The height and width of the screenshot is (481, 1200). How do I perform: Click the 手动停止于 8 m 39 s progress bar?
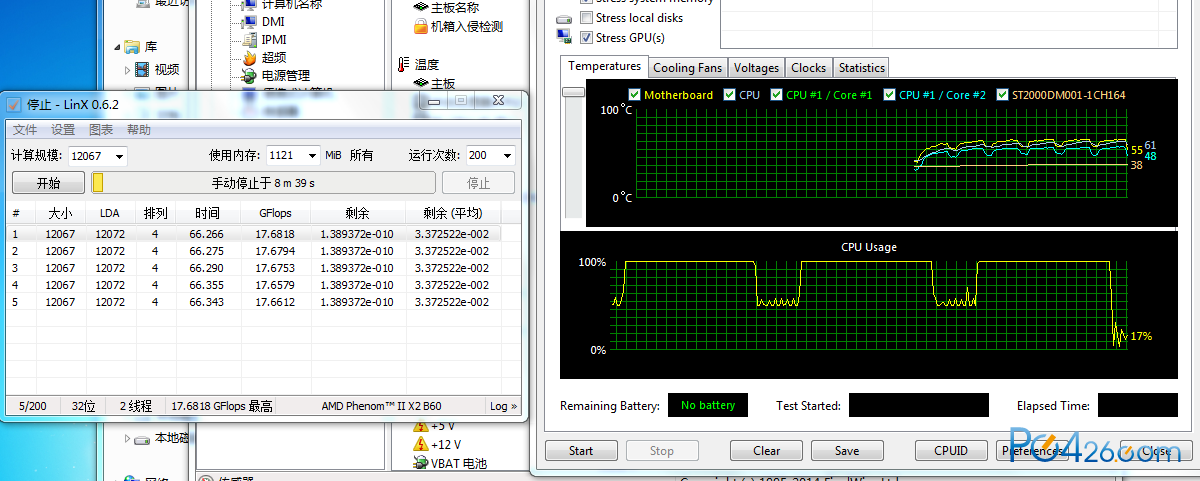(x=264, y=183)
